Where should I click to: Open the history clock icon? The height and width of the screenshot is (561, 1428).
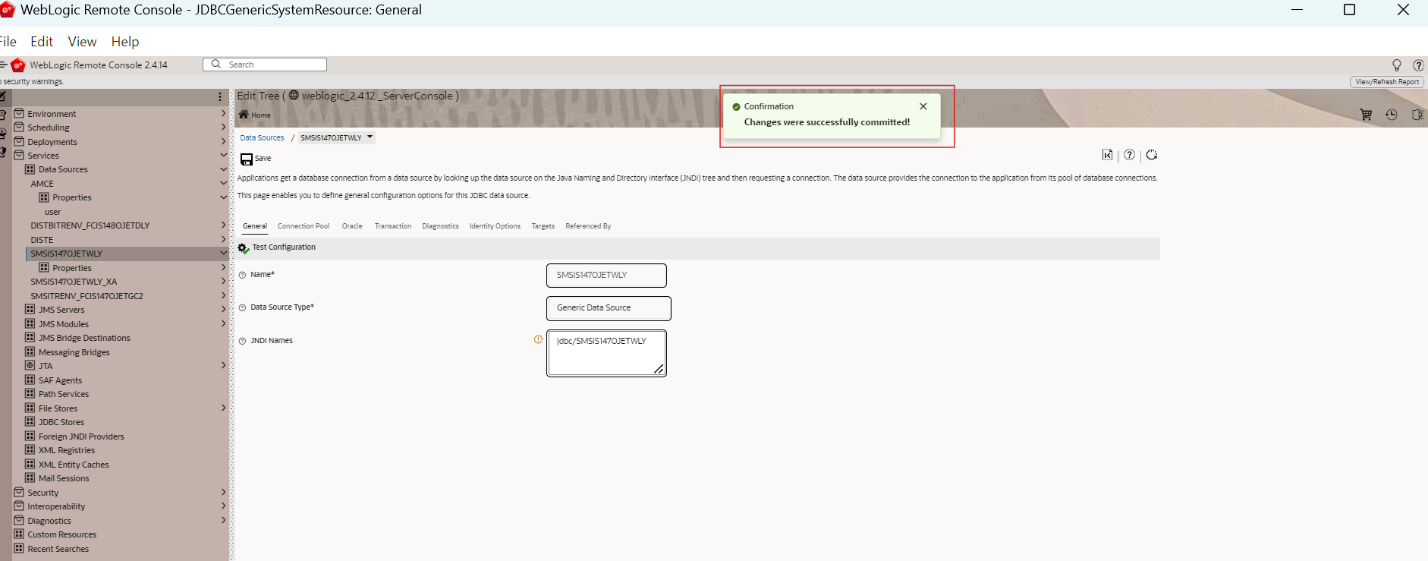click(1391, 115)
